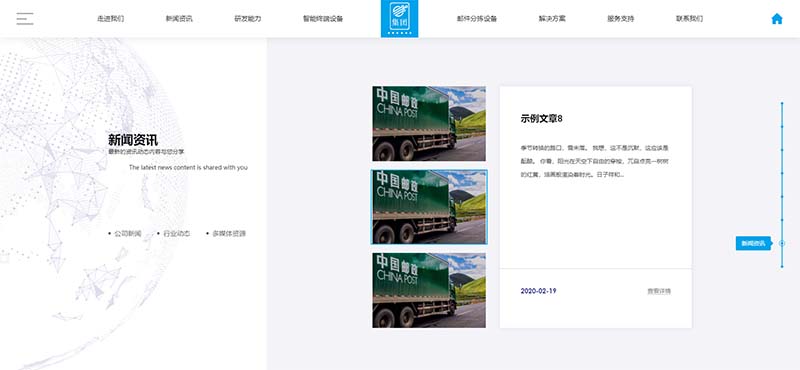
Task: Select 研发能力 in the top navigation
Action: tap(247, 19)
